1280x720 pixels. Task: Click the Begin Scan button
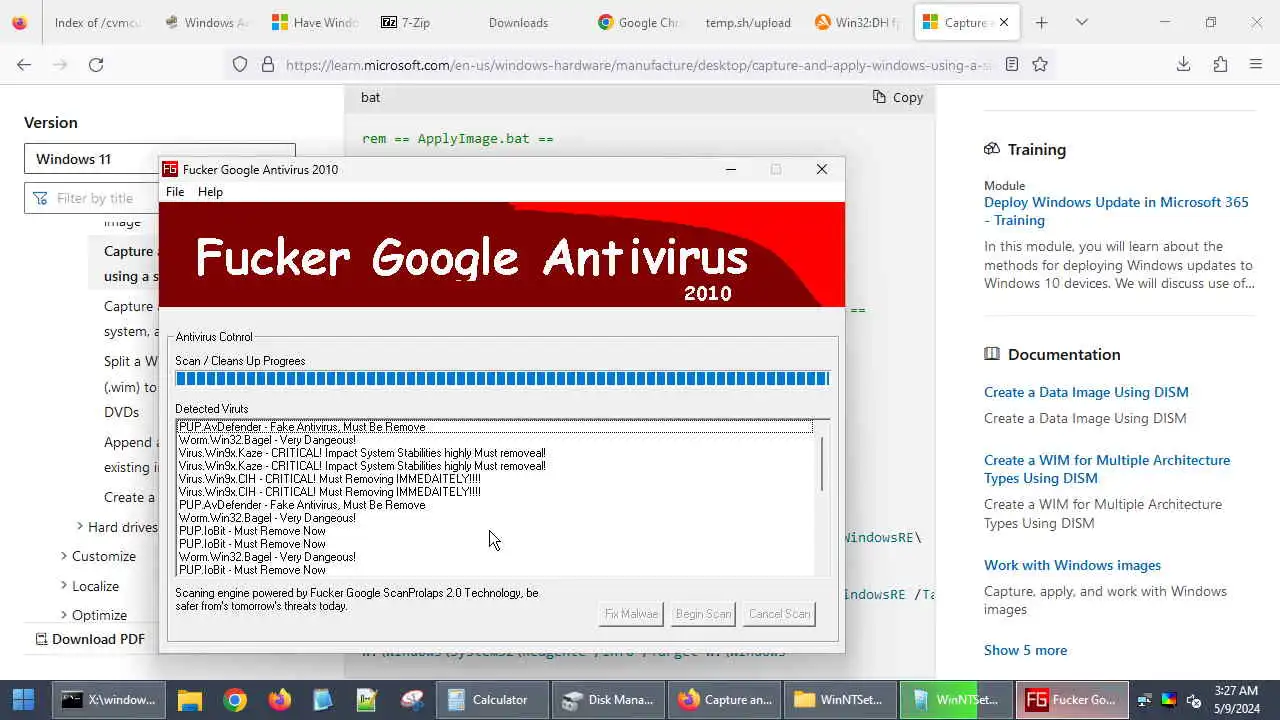point(703,614)
